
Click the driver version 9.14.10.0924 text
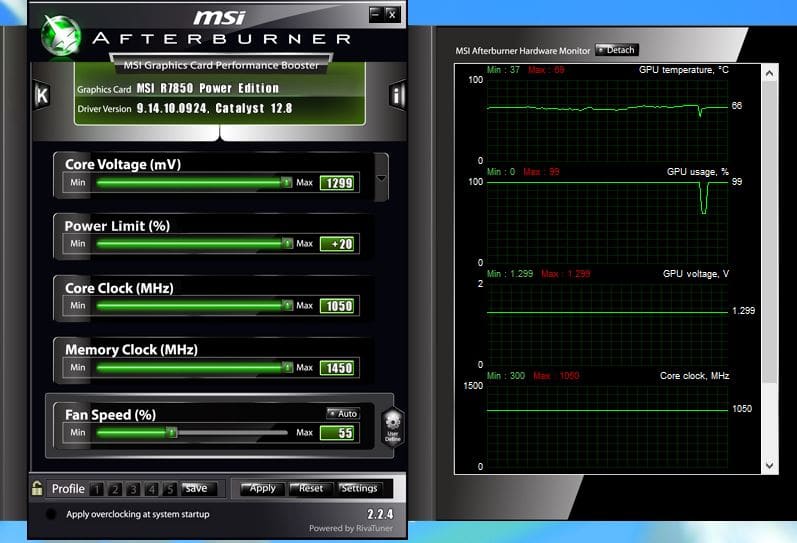pos(172,108)
